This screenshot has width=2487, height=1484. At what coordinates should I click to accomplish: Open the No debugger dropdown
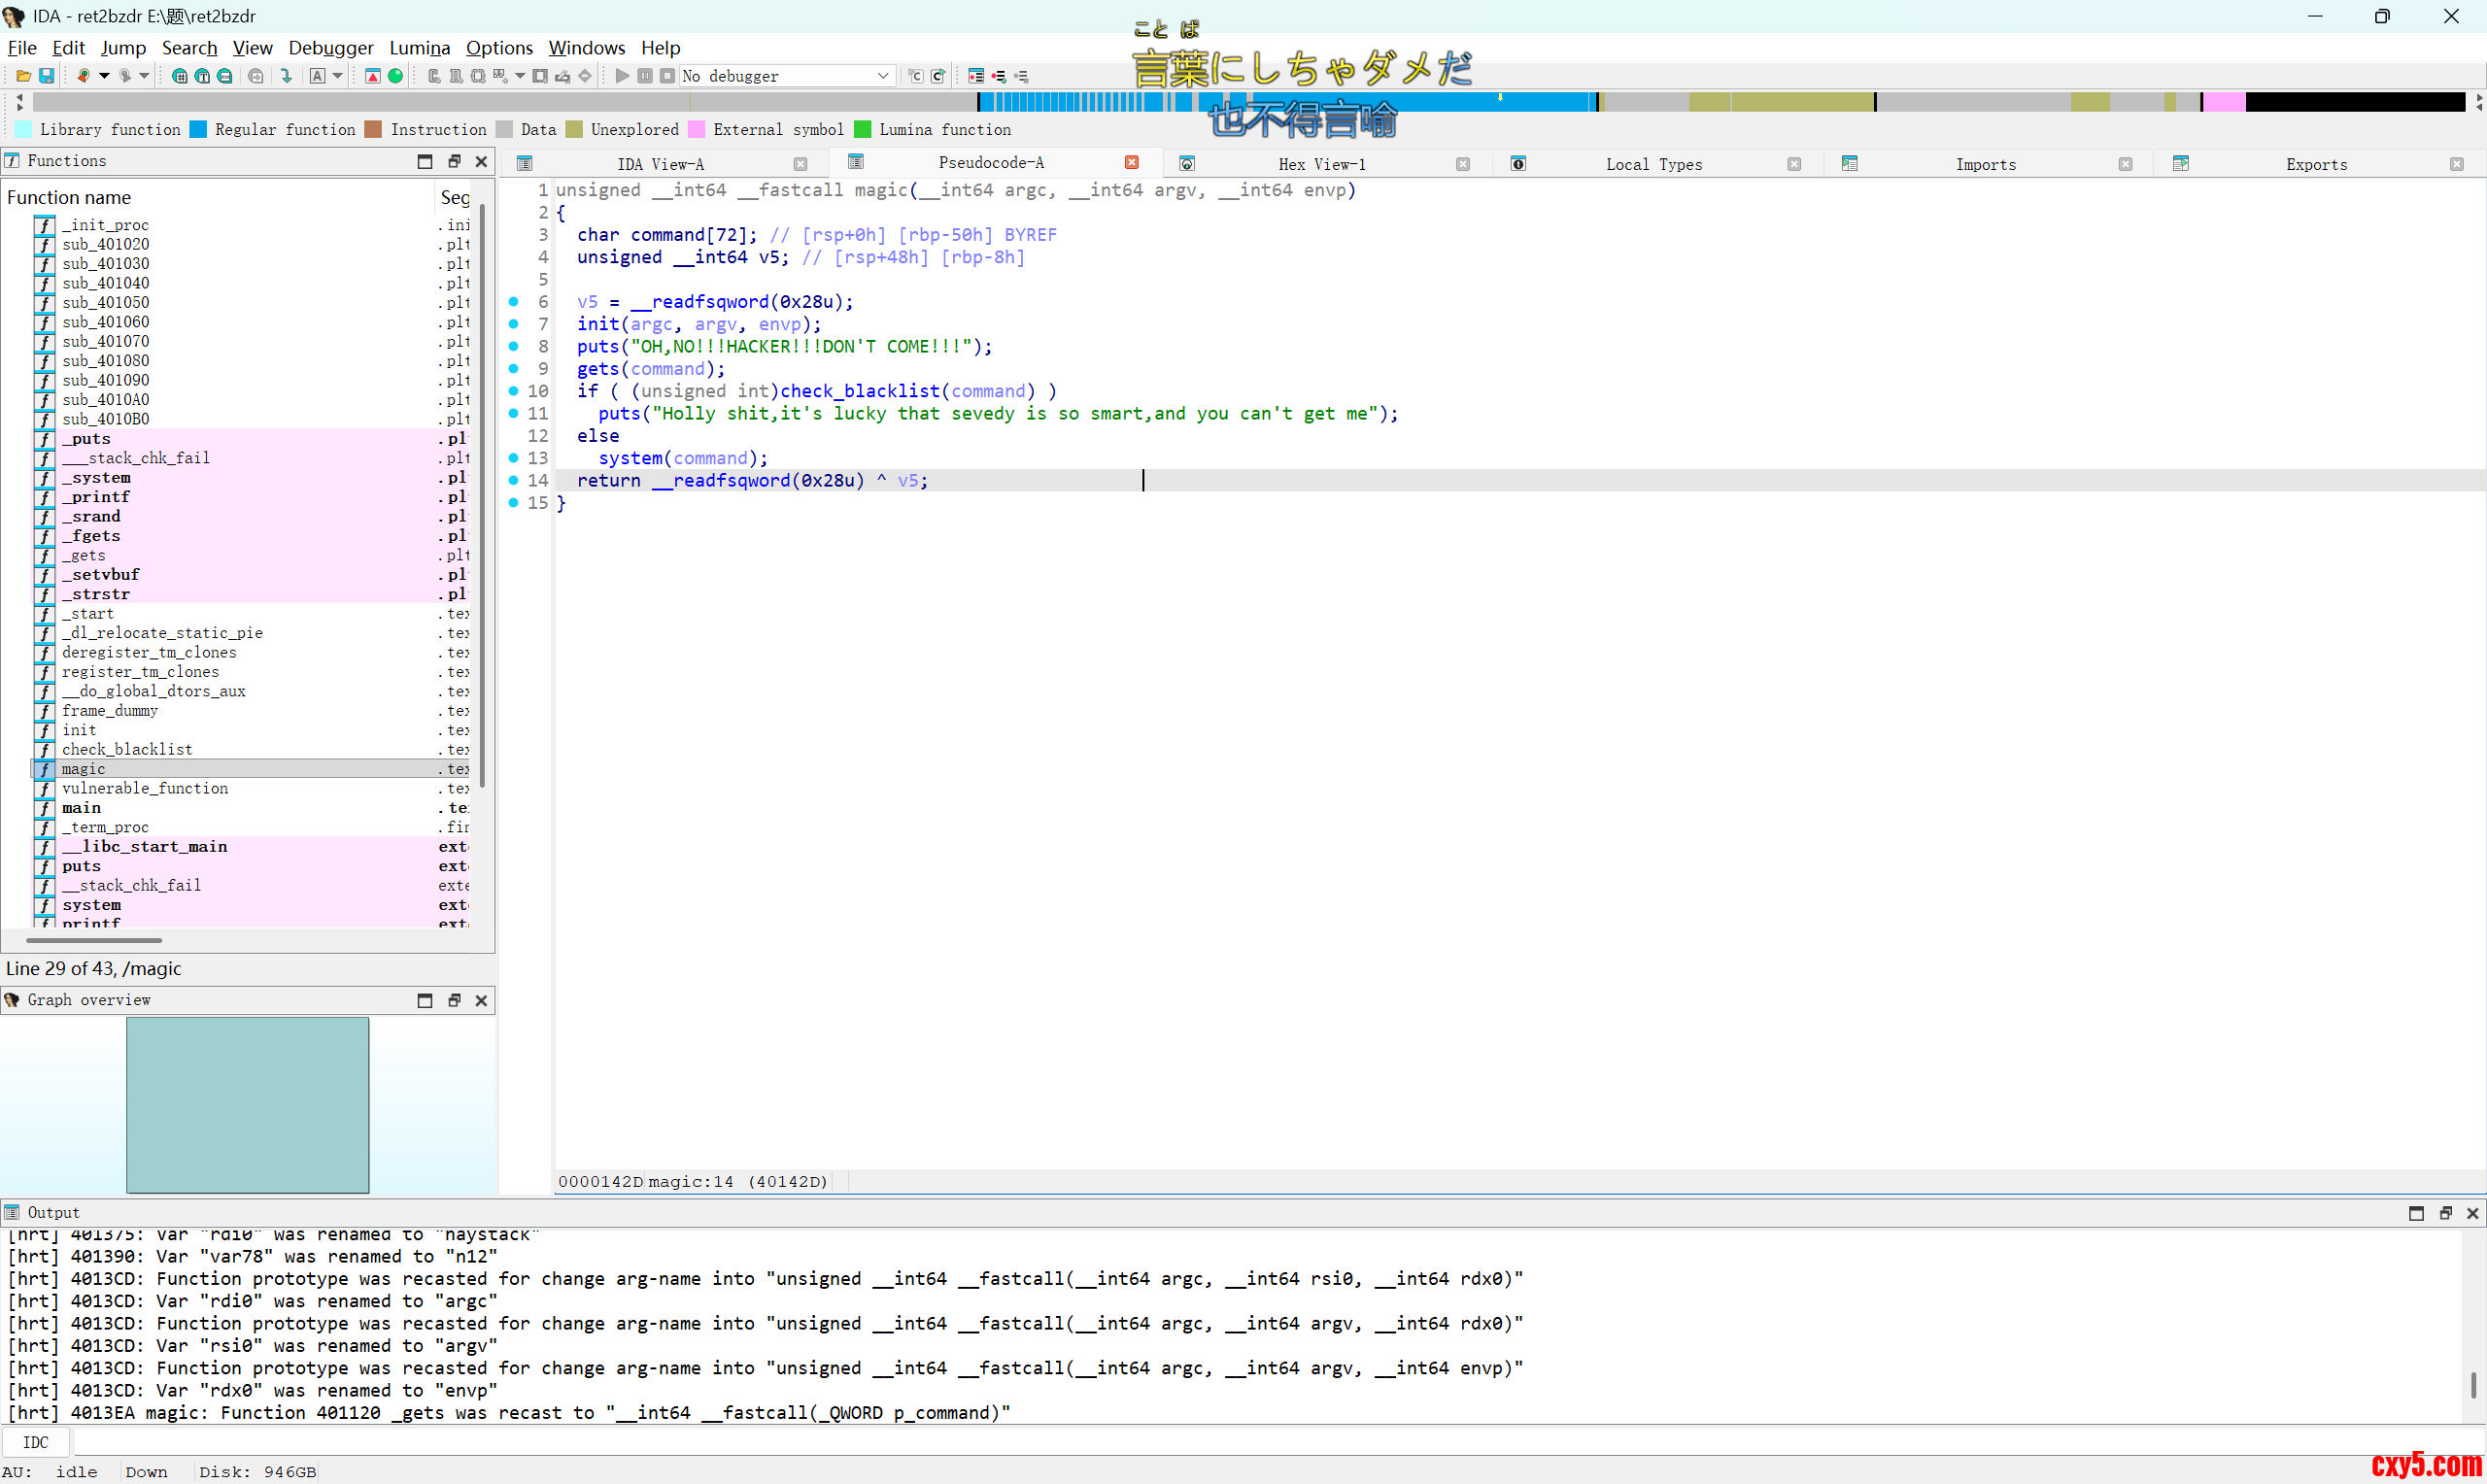point(883,76)
